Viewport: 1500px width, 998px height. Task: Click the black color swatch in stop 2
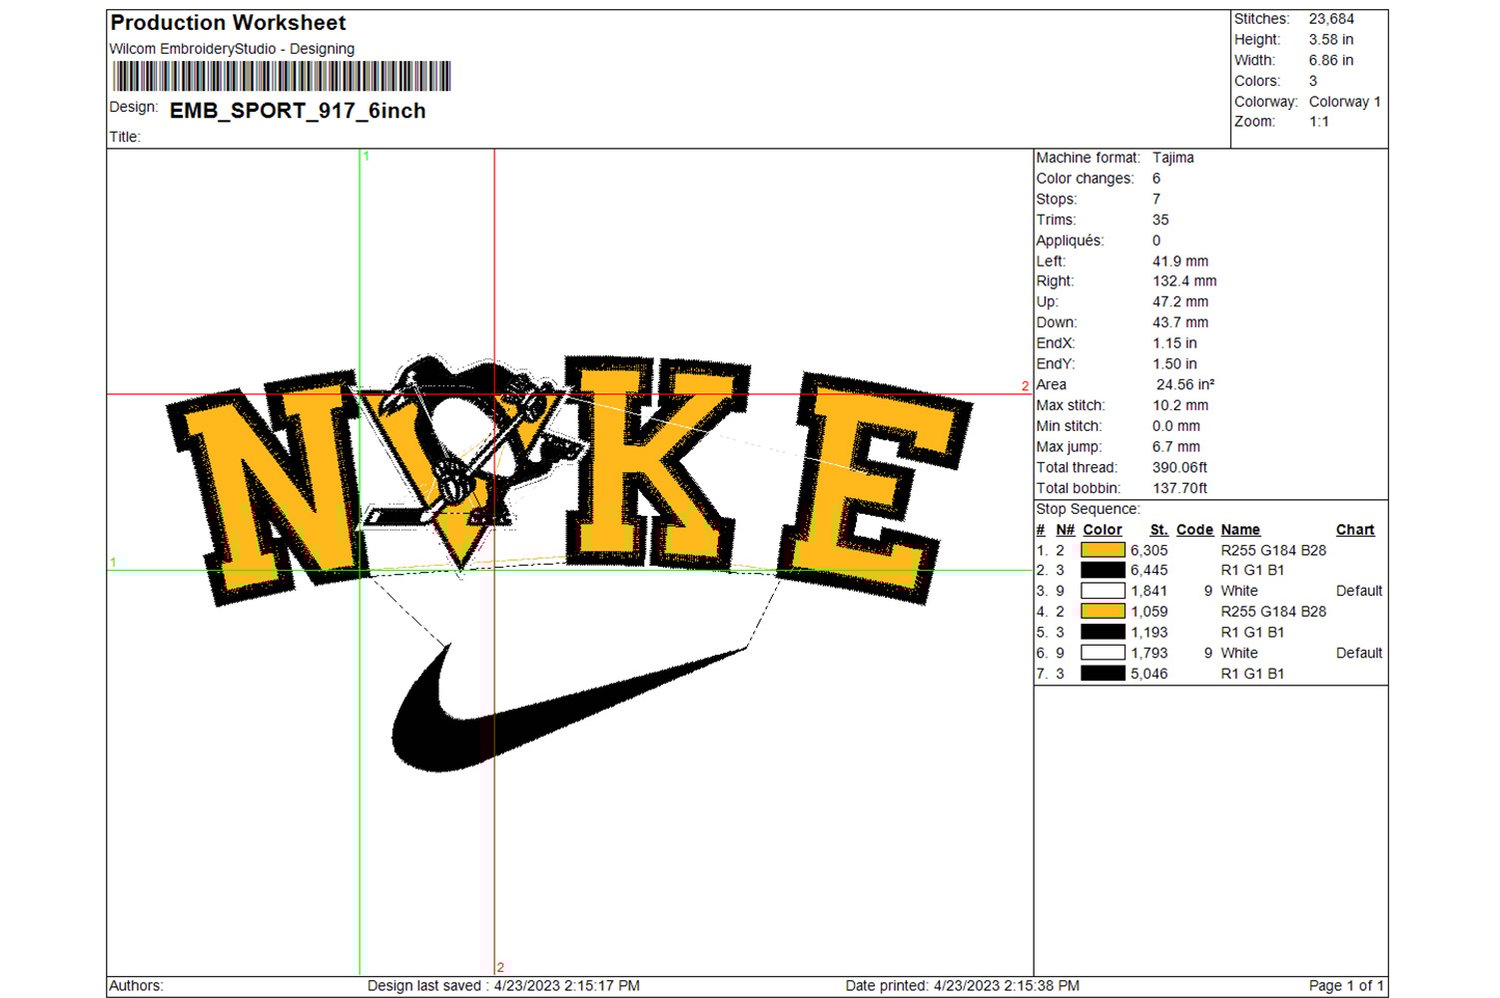[x=1103, y=570]
